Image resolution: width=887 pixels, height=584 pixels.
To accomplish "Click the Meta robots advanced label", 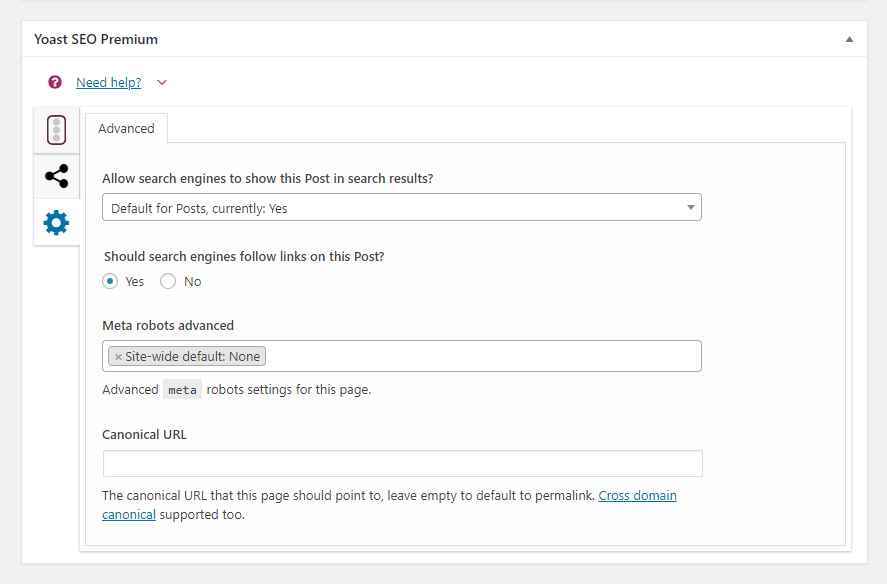I will (168, 325).
